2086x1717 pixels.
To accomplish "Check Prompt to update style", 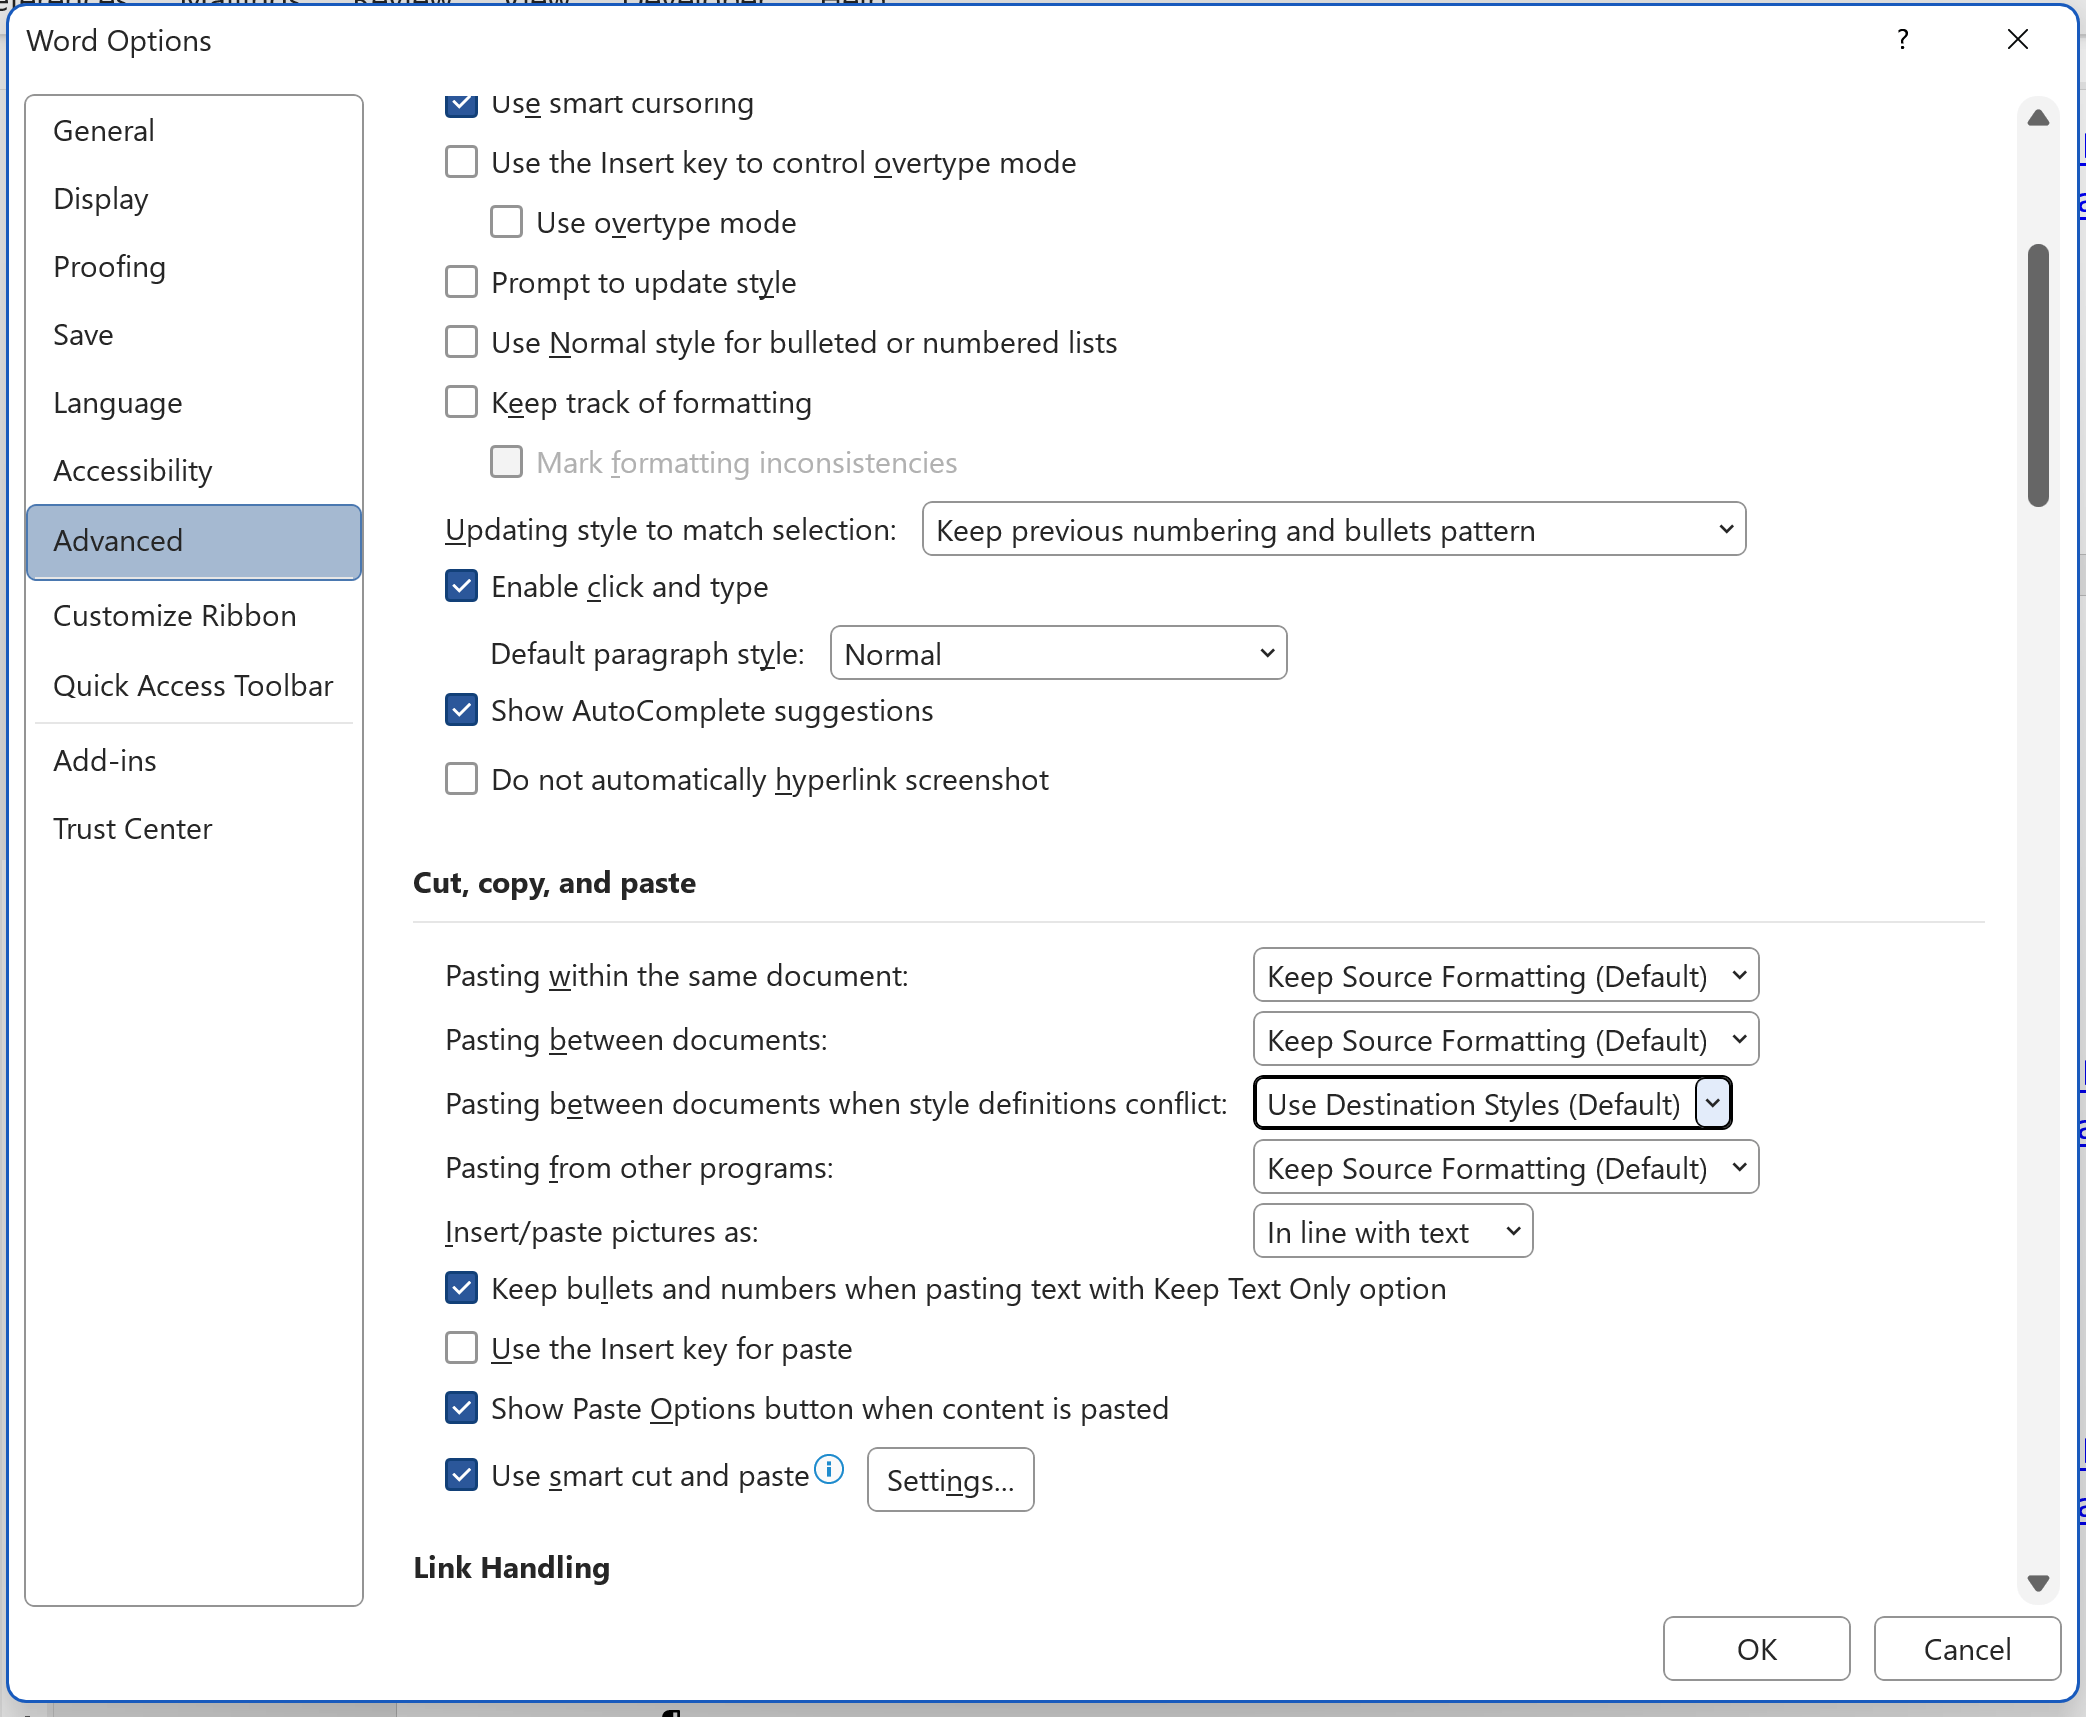I will (461, 281).
